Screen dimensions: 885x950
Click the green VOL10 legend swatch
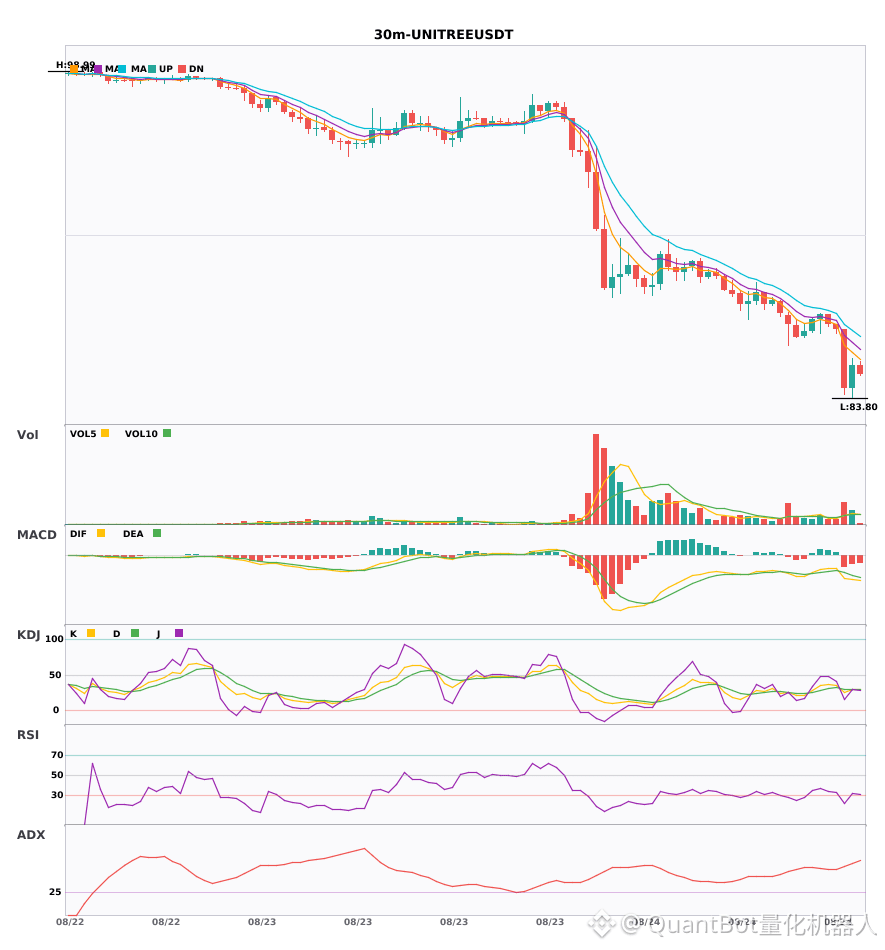point(167,433)
